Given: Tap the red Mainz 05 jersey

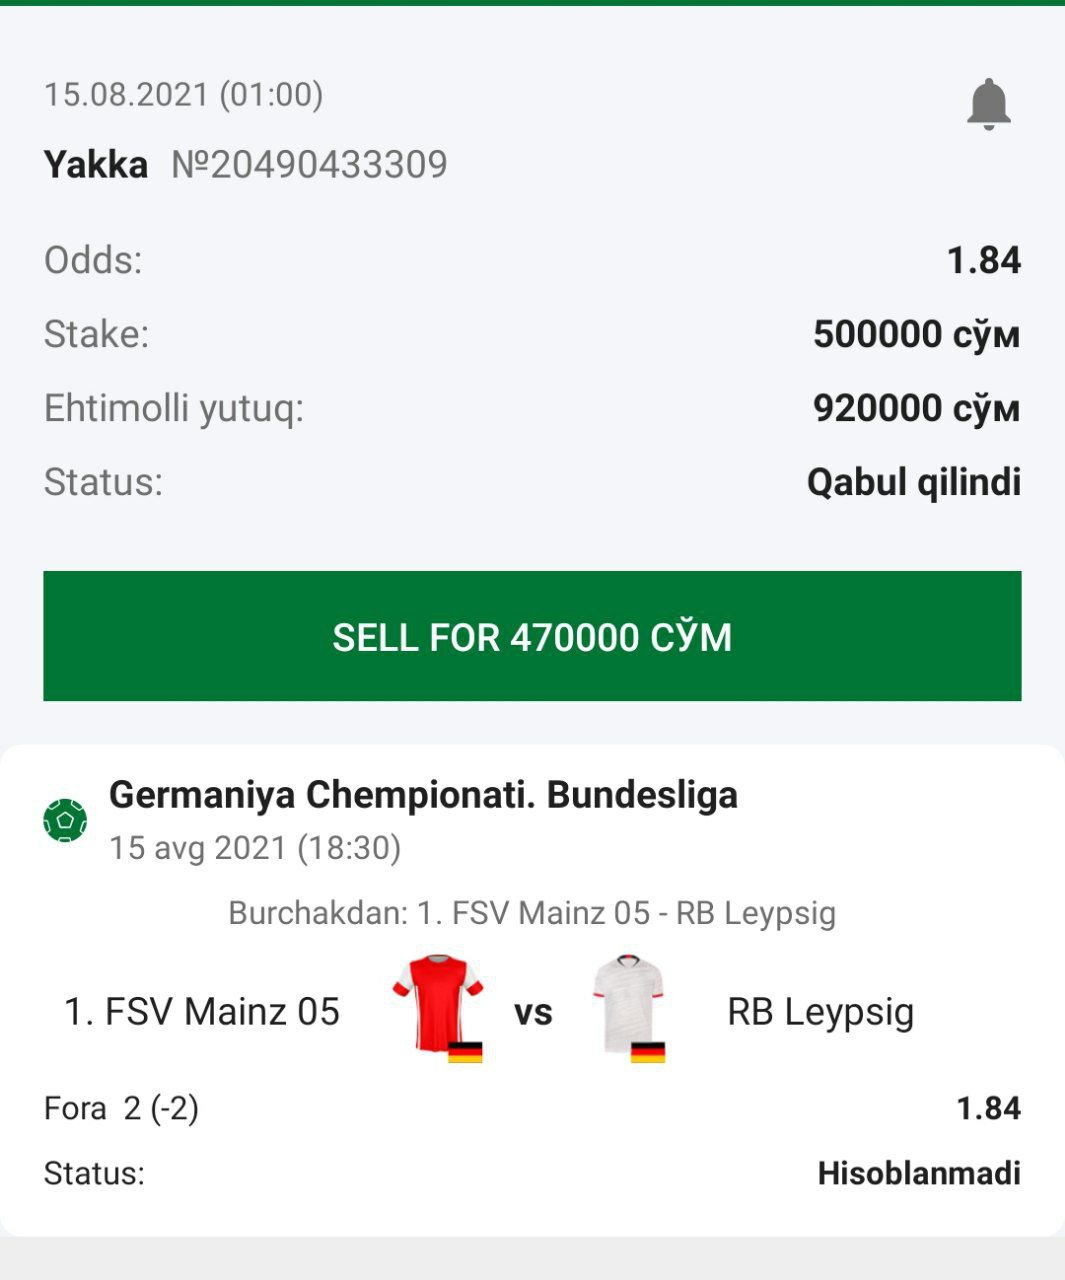Looking at the screenshot, I should click(x=438, y=1005).
